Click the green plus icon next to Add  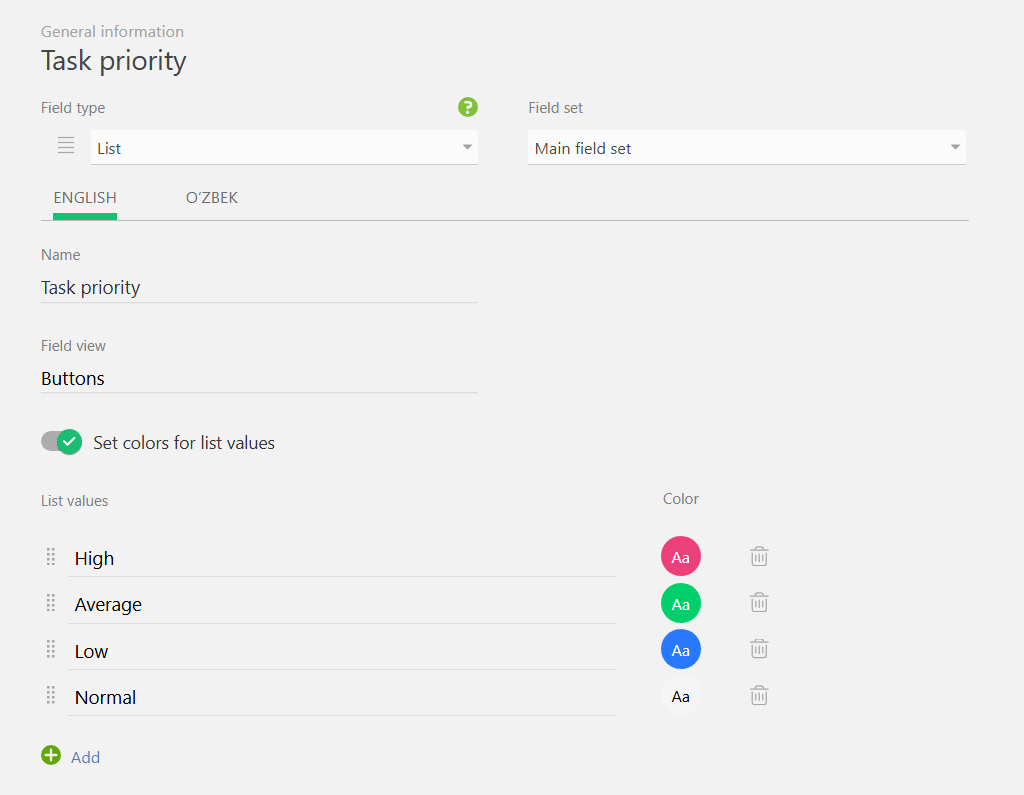(x=50, y=756)
